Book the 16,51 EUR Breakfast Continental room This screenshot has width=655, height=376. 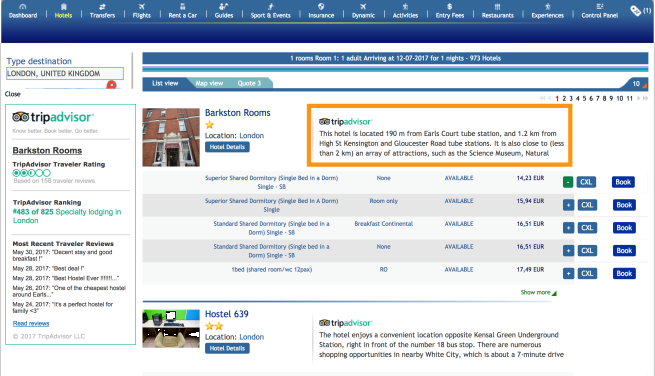tap(624, 228)
